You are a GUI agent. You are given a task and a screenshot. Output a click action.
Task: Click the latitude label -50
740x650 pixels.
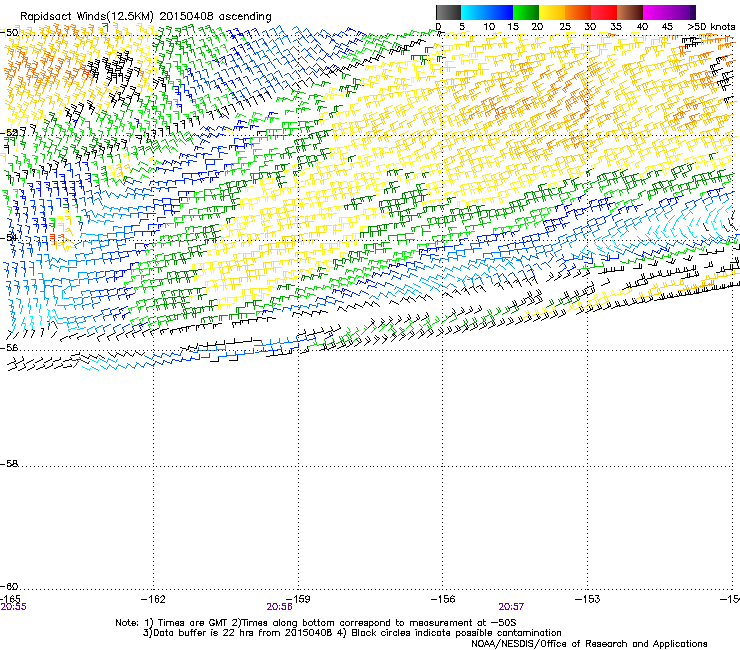9,33
